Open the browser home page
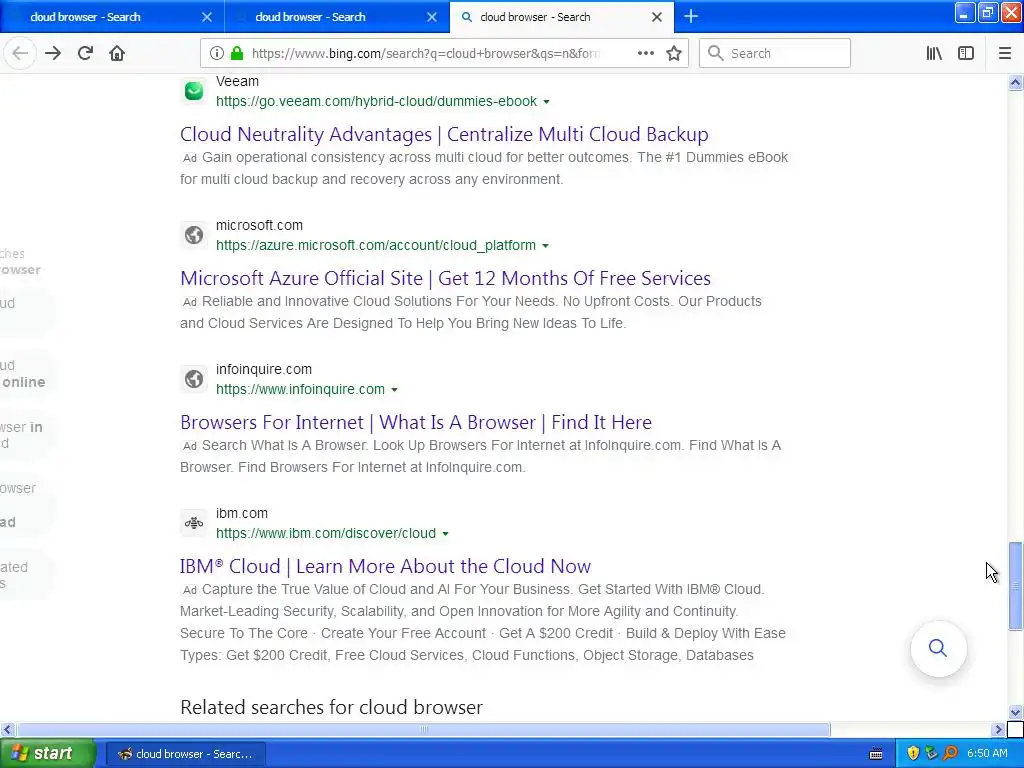Screen dimensions: 1024x768 click(117, 54)
